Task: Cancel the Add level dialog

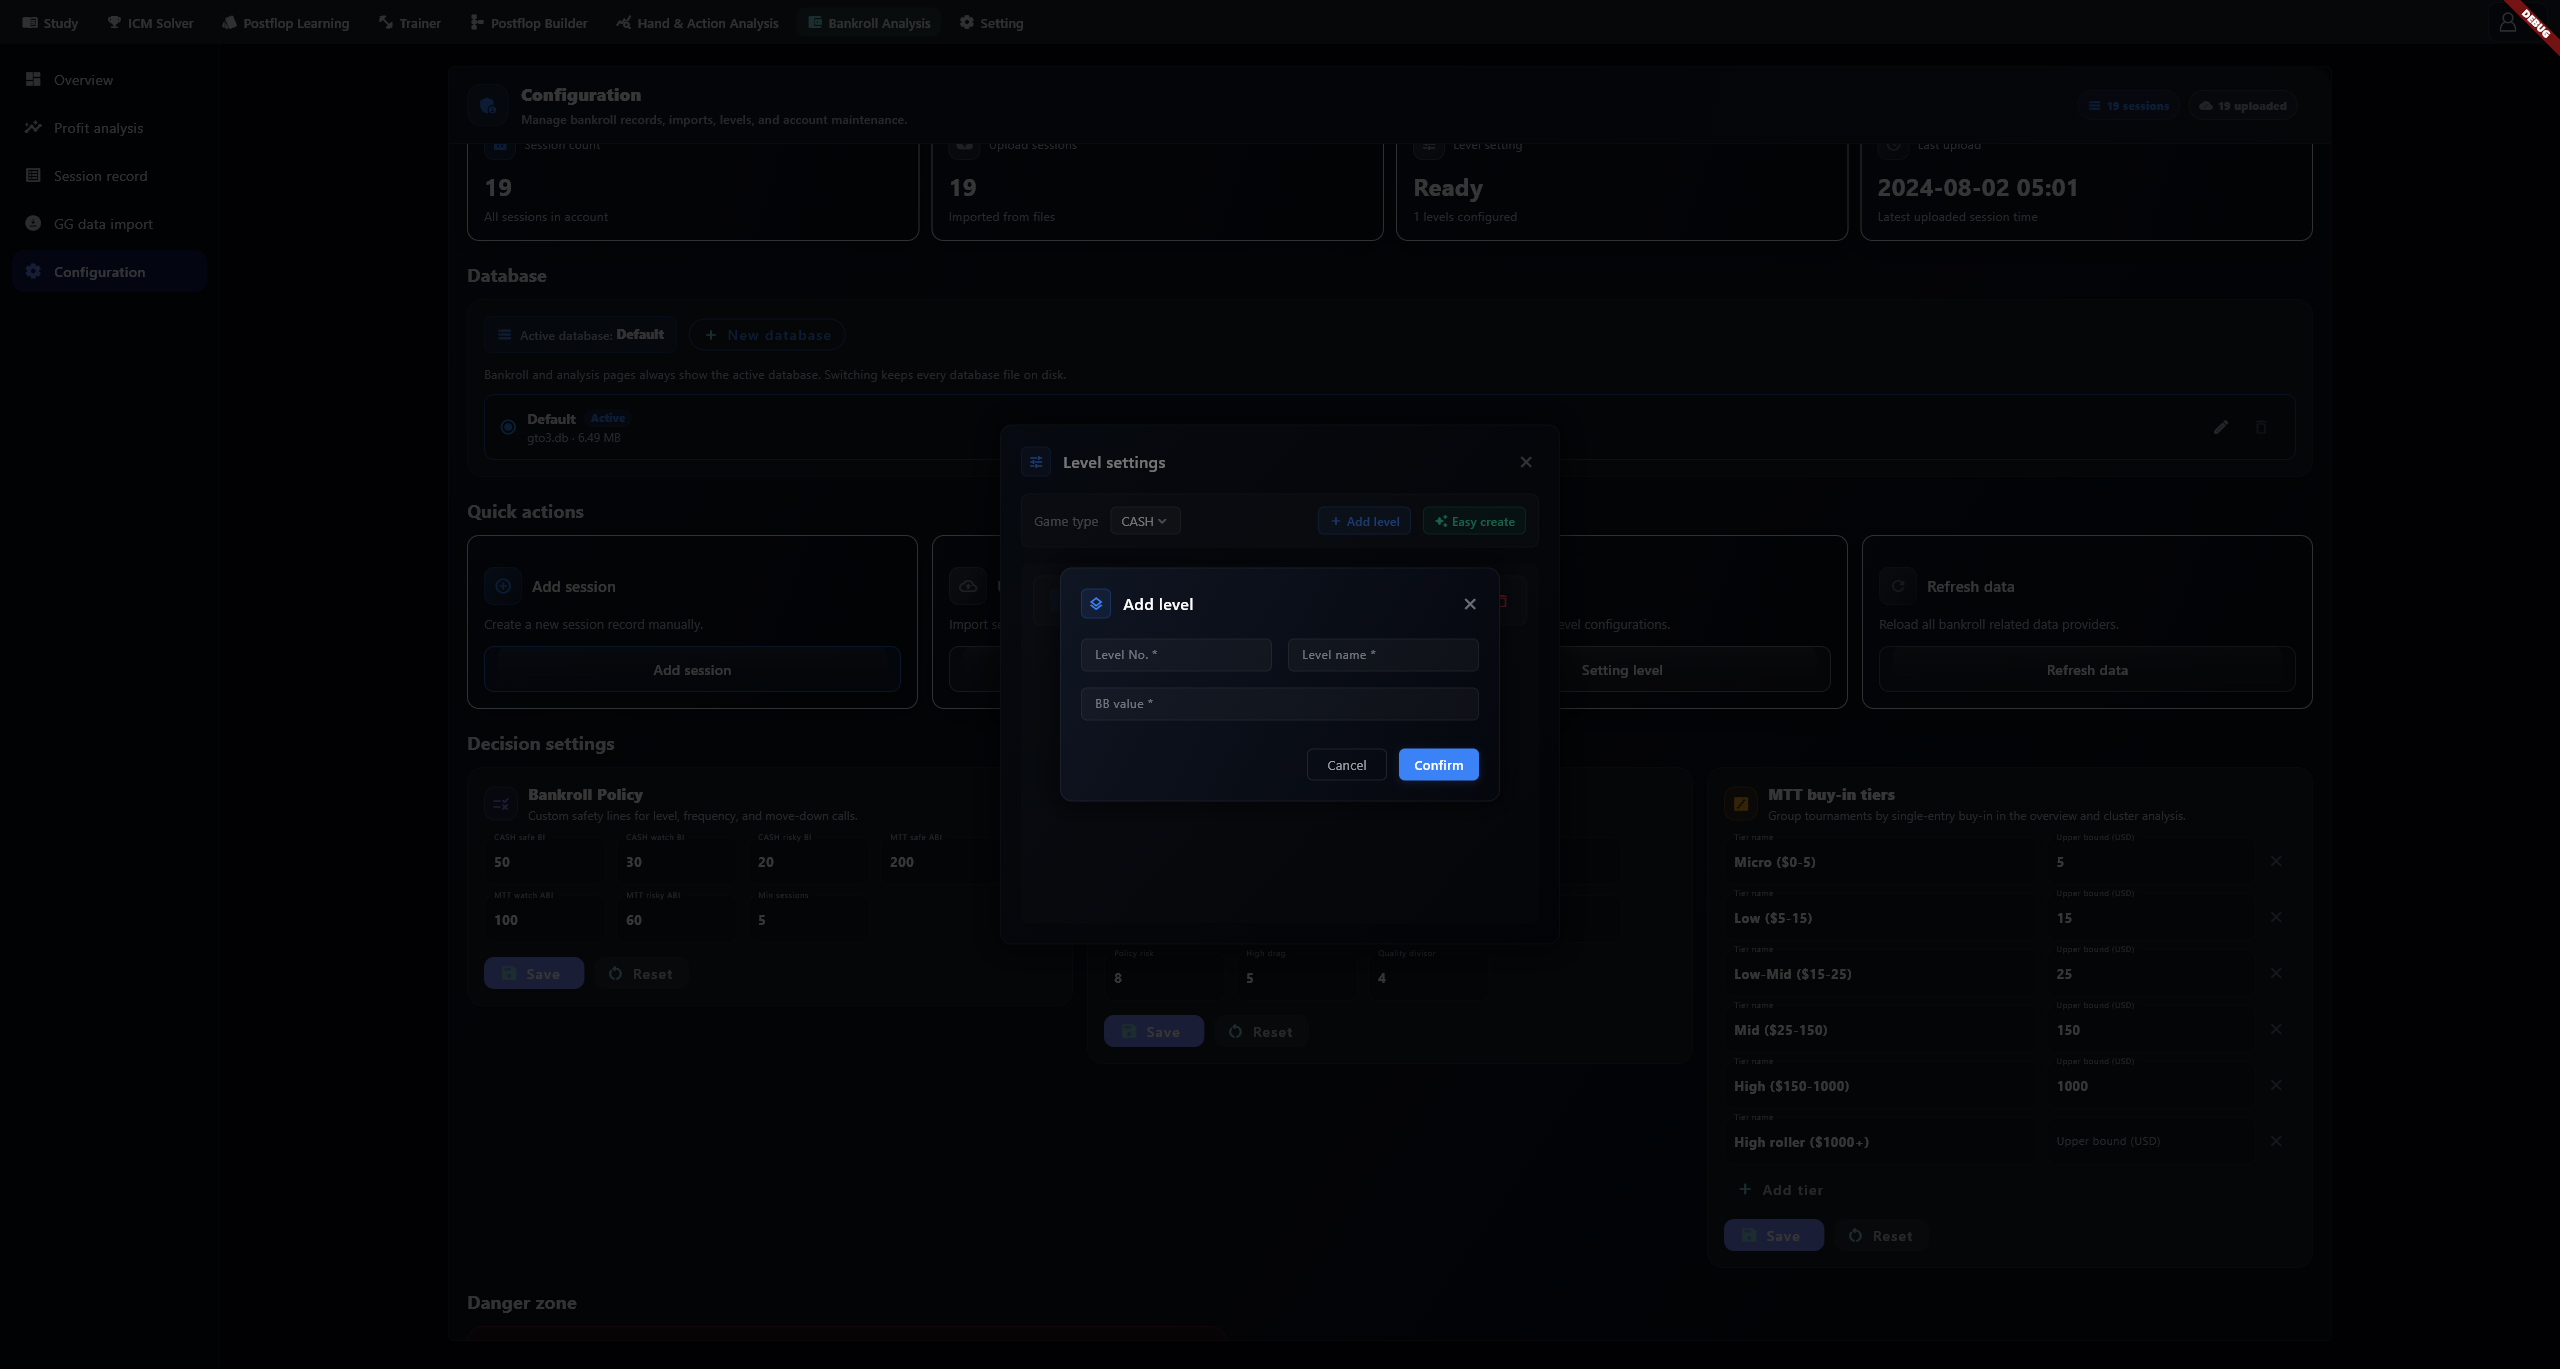Action: coord(1346,765)
